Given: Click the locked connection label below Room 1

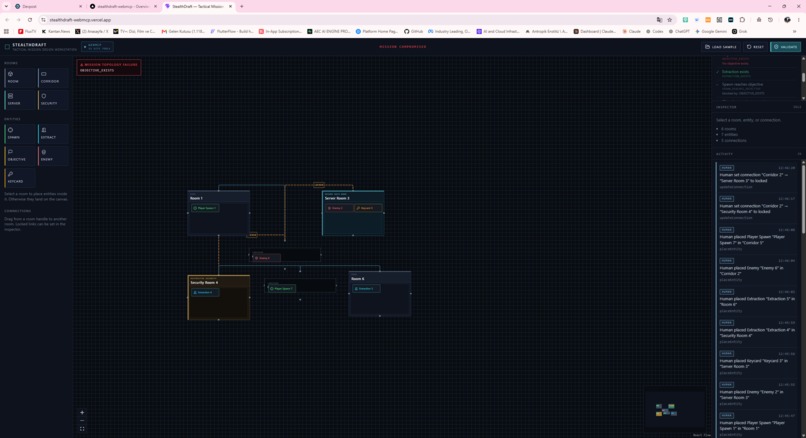Looking at the screenshot, I should (x=252, y=235).
